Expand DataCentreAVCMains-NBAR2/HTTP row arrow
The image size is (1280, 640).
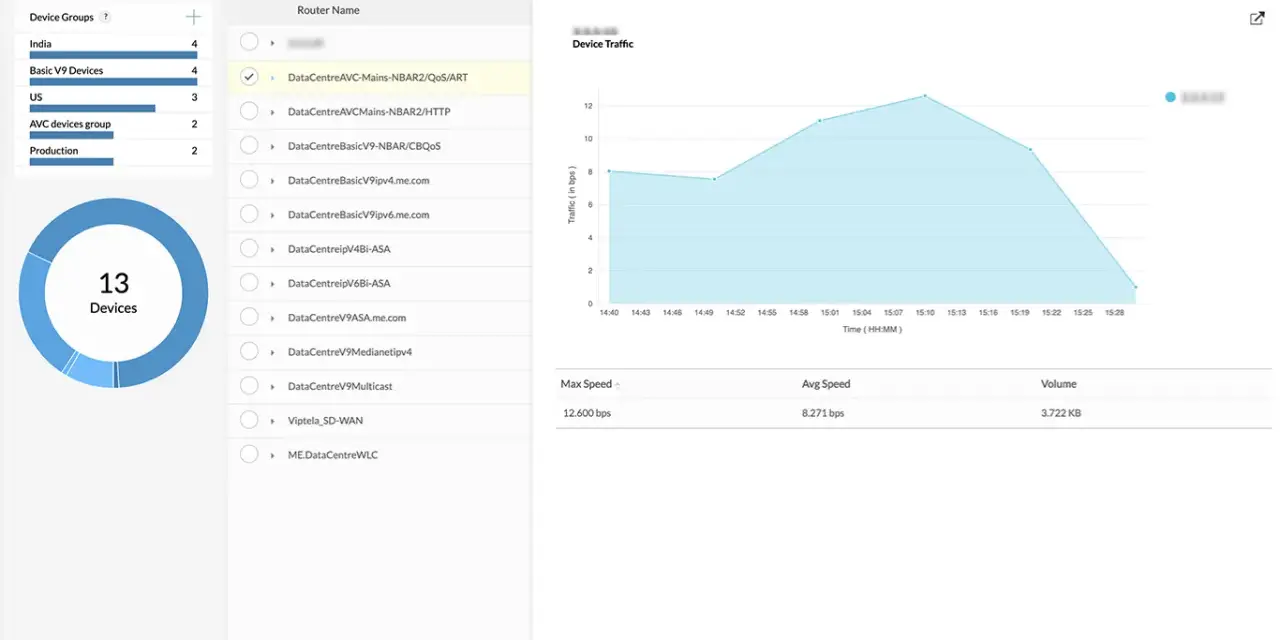272,112
